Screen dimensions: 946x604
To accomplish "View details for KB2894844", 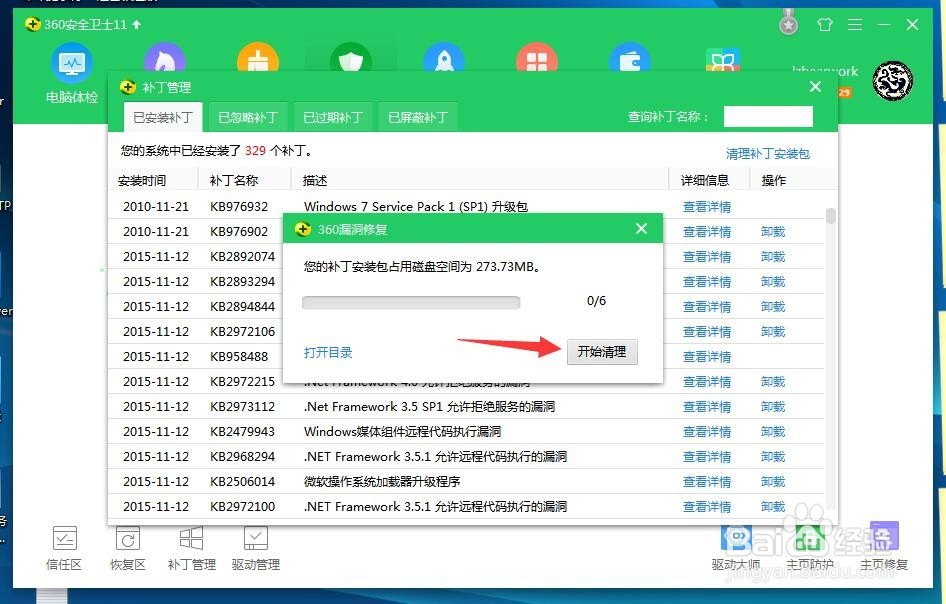I will click(706, 307).
